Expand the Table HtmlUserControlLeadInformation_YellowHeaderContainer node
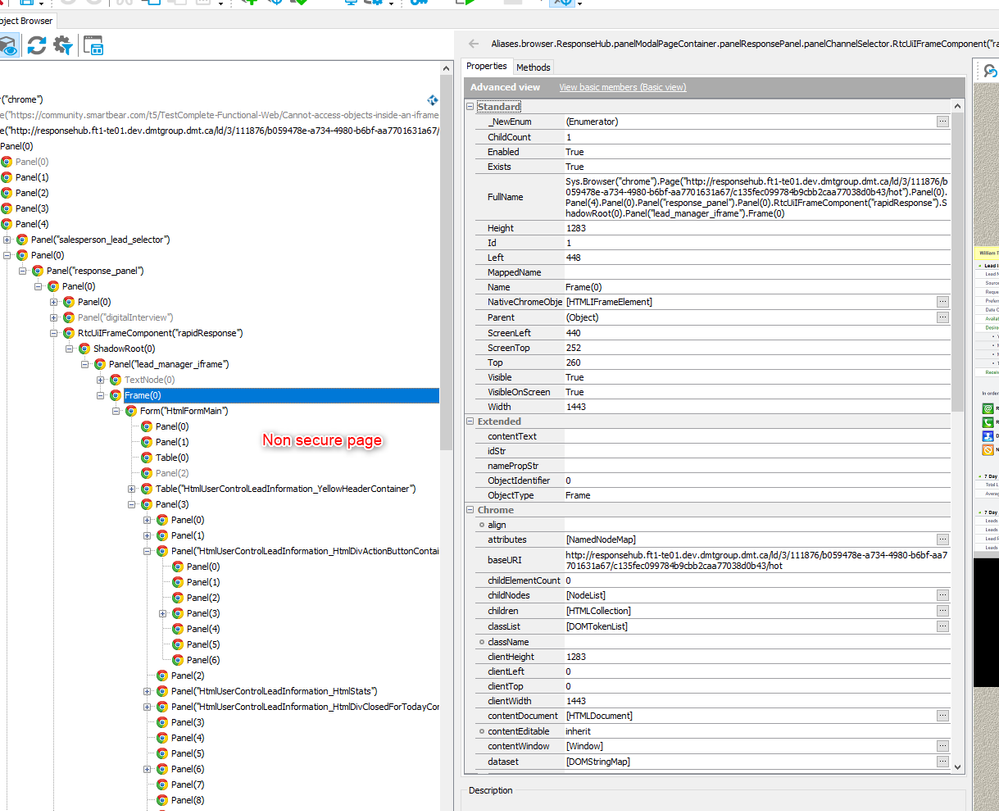999x811 pixels. point(132,489)
